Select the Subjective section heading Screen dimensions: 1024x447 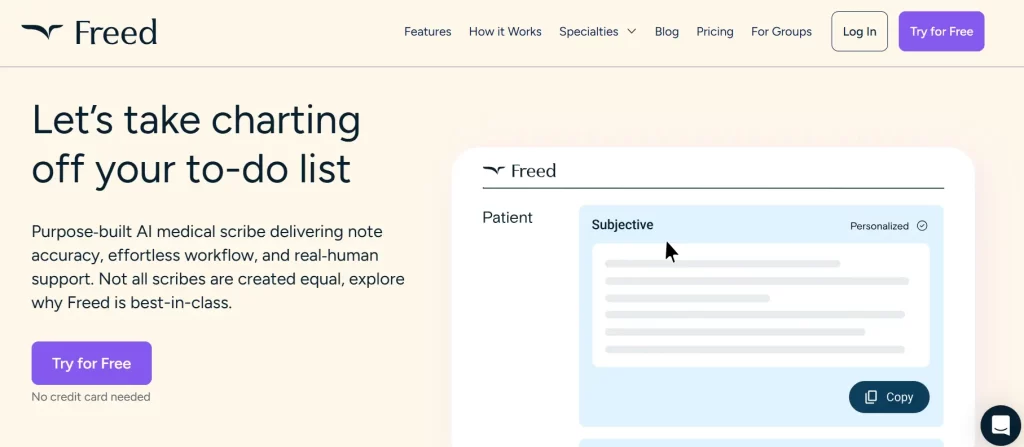tap(622, 225)
